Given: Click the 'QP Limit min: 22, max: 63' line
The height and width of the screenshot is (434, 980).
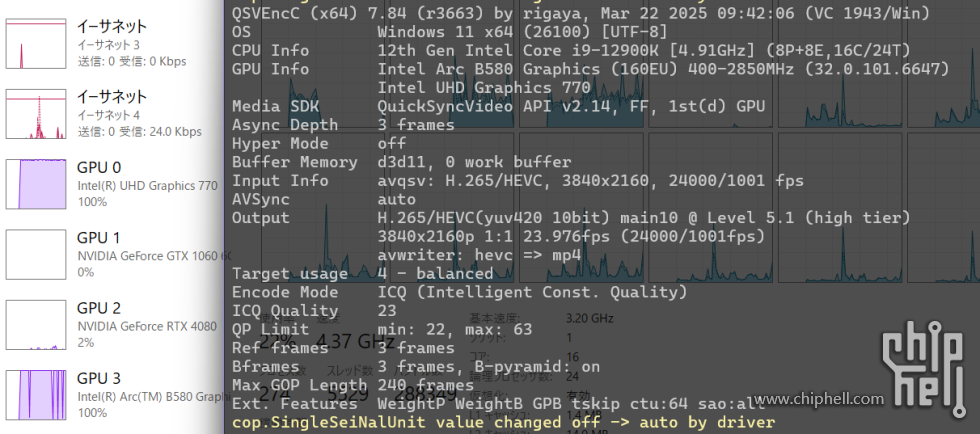Looking at the screenshot, I should tap(382, 330).
